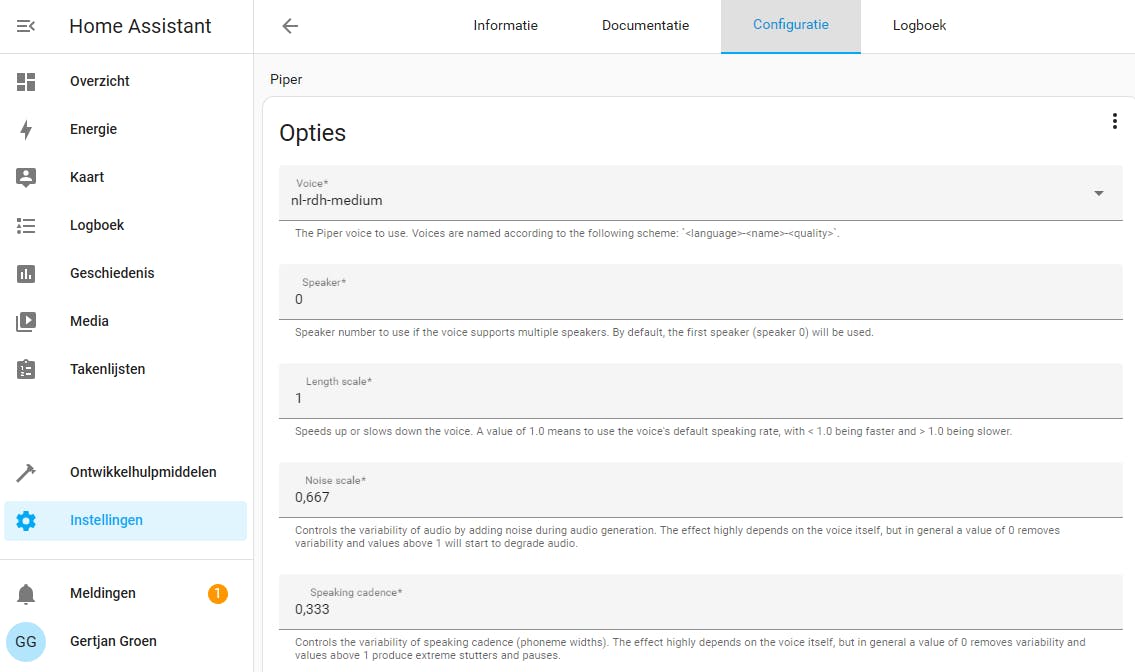Image resolution: width=1135 pixels, height=672 pixels.
Task: Switch to the Informatie tab
Action: [x=505, y=26]
